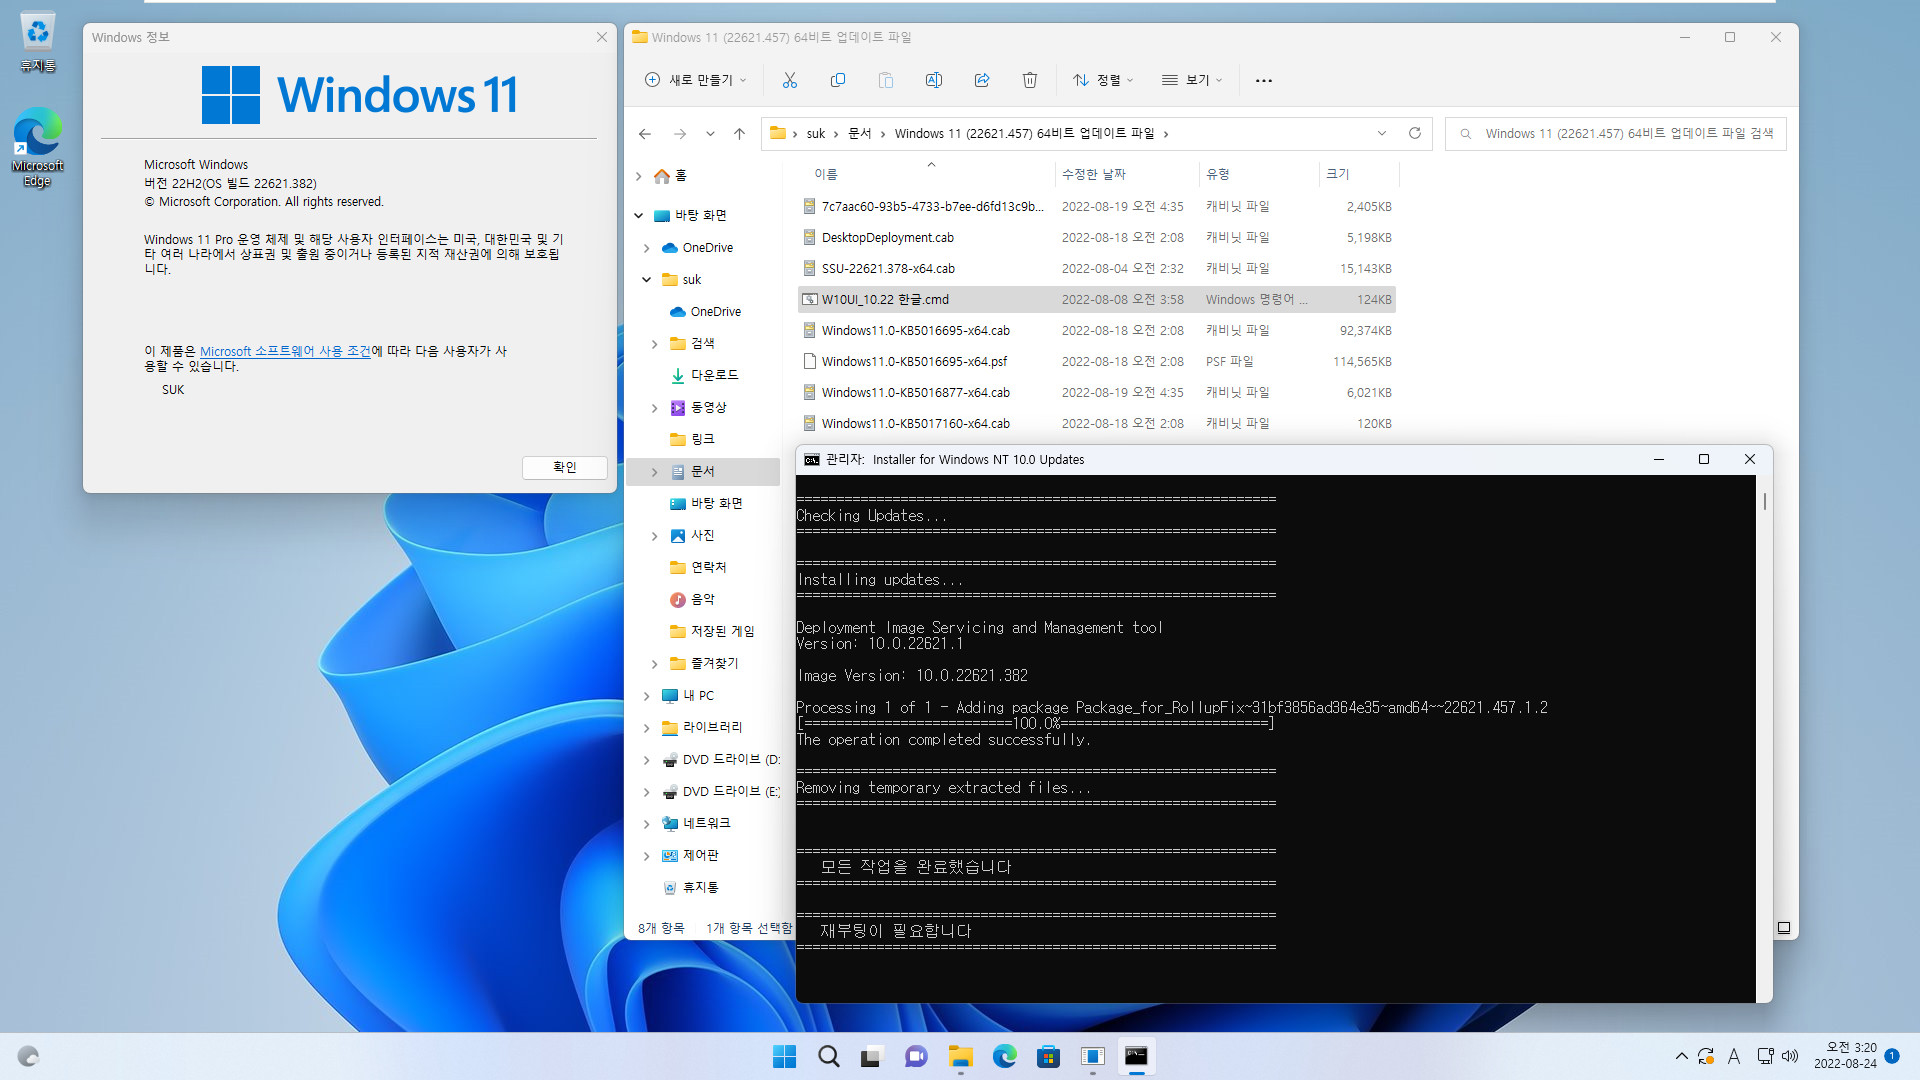Click the Share icon in Explorer toolbar
Screen dimensions: 1920x1080
coord(982,80)
